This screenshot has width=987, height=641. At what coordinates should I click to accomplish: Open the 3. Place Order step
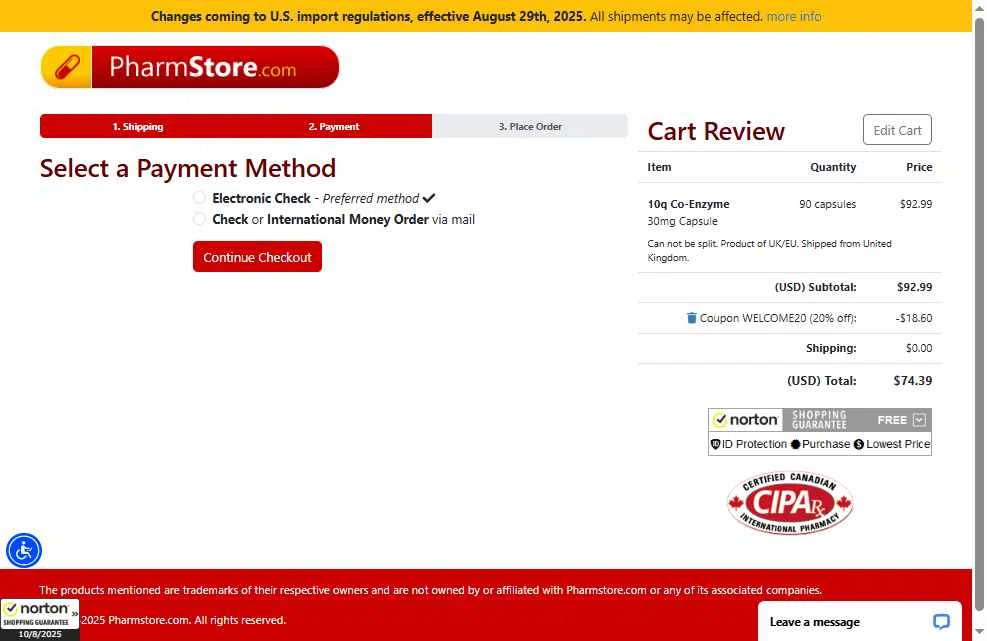(x=530, y=127)
